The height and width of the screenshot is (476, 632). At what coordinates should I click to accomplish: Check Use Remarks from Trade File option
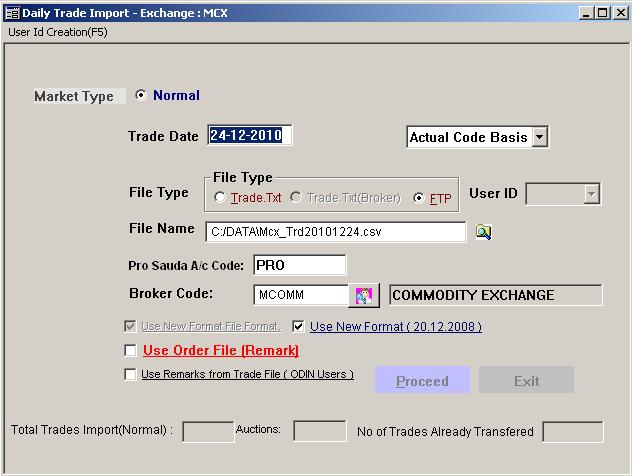pos(130,375)
